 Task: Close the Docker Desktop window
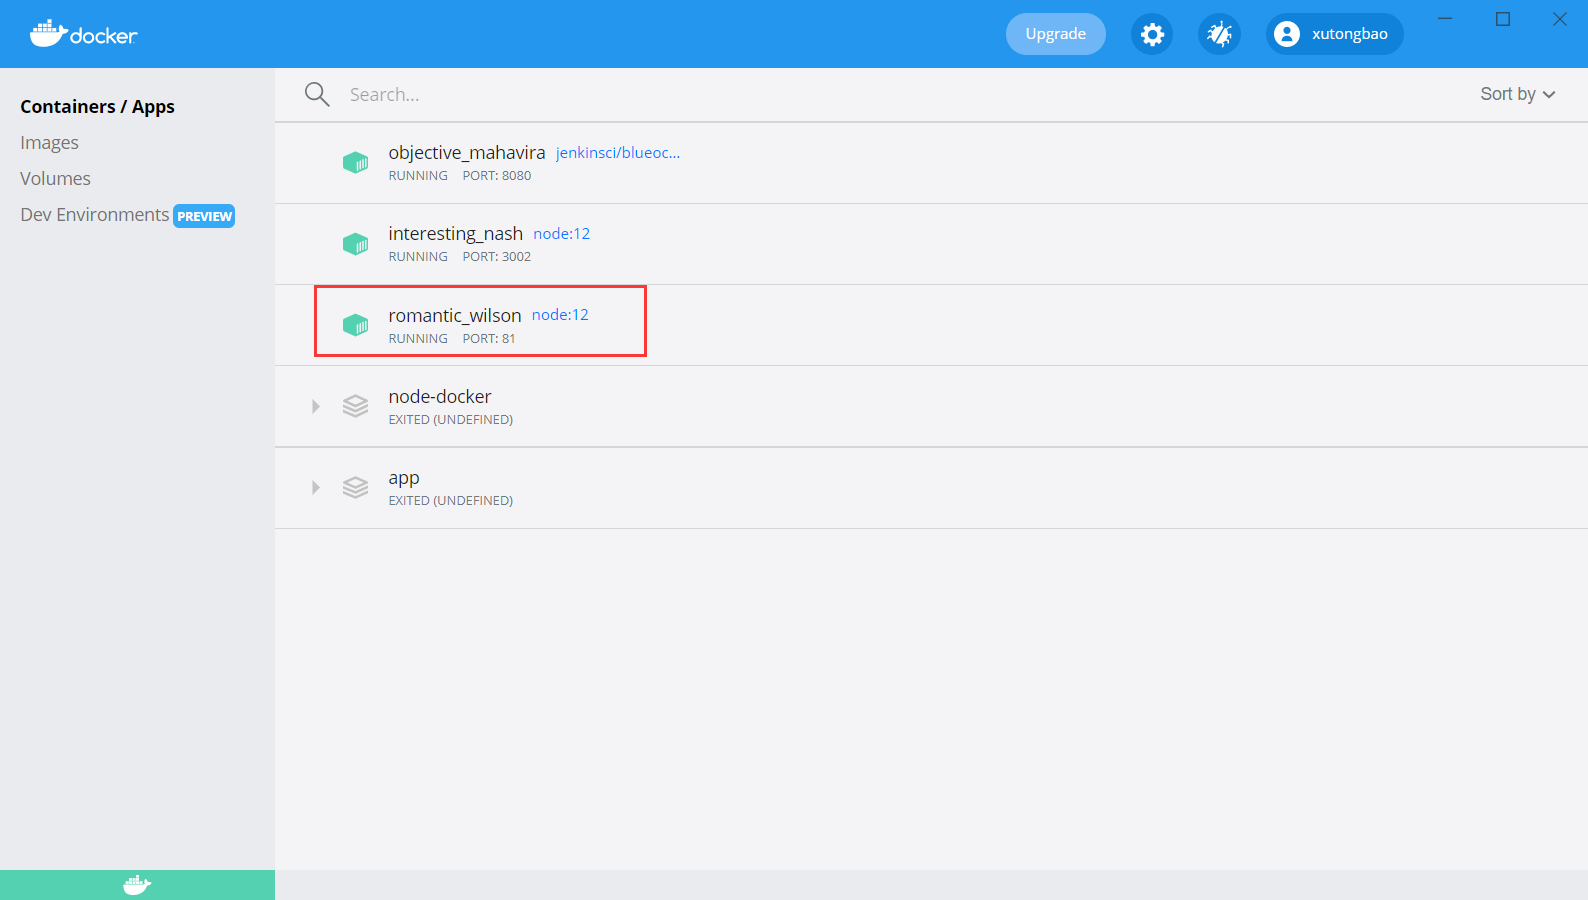(x=1560, y=19)
